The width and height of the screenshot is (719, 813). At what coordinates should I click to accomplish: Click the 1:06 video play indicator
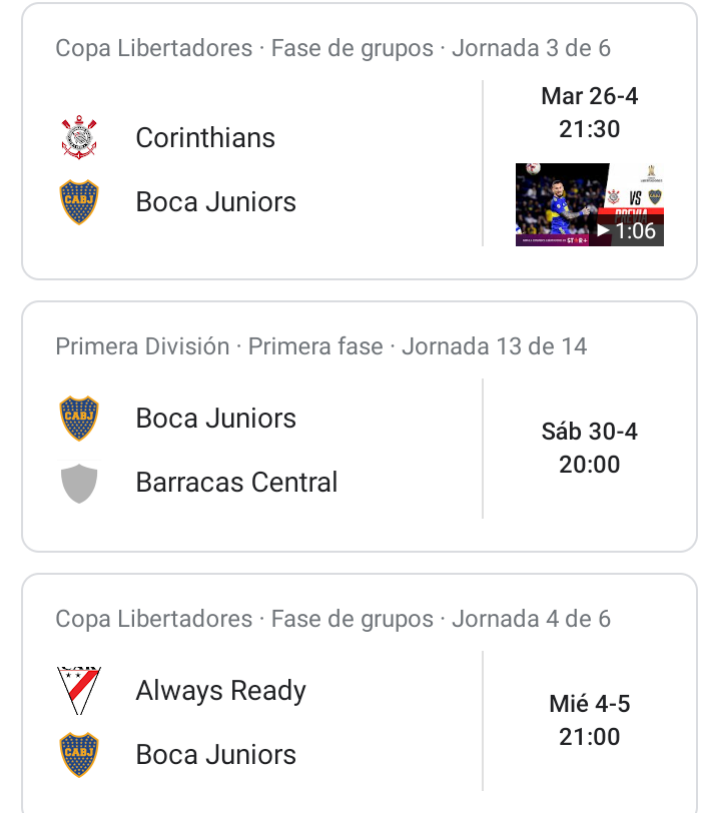[628, 231]
